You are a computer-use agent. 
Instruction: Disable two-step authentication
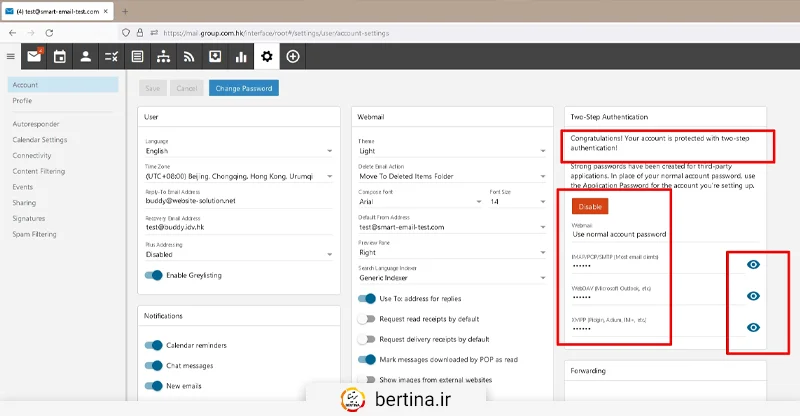(590, 206)
